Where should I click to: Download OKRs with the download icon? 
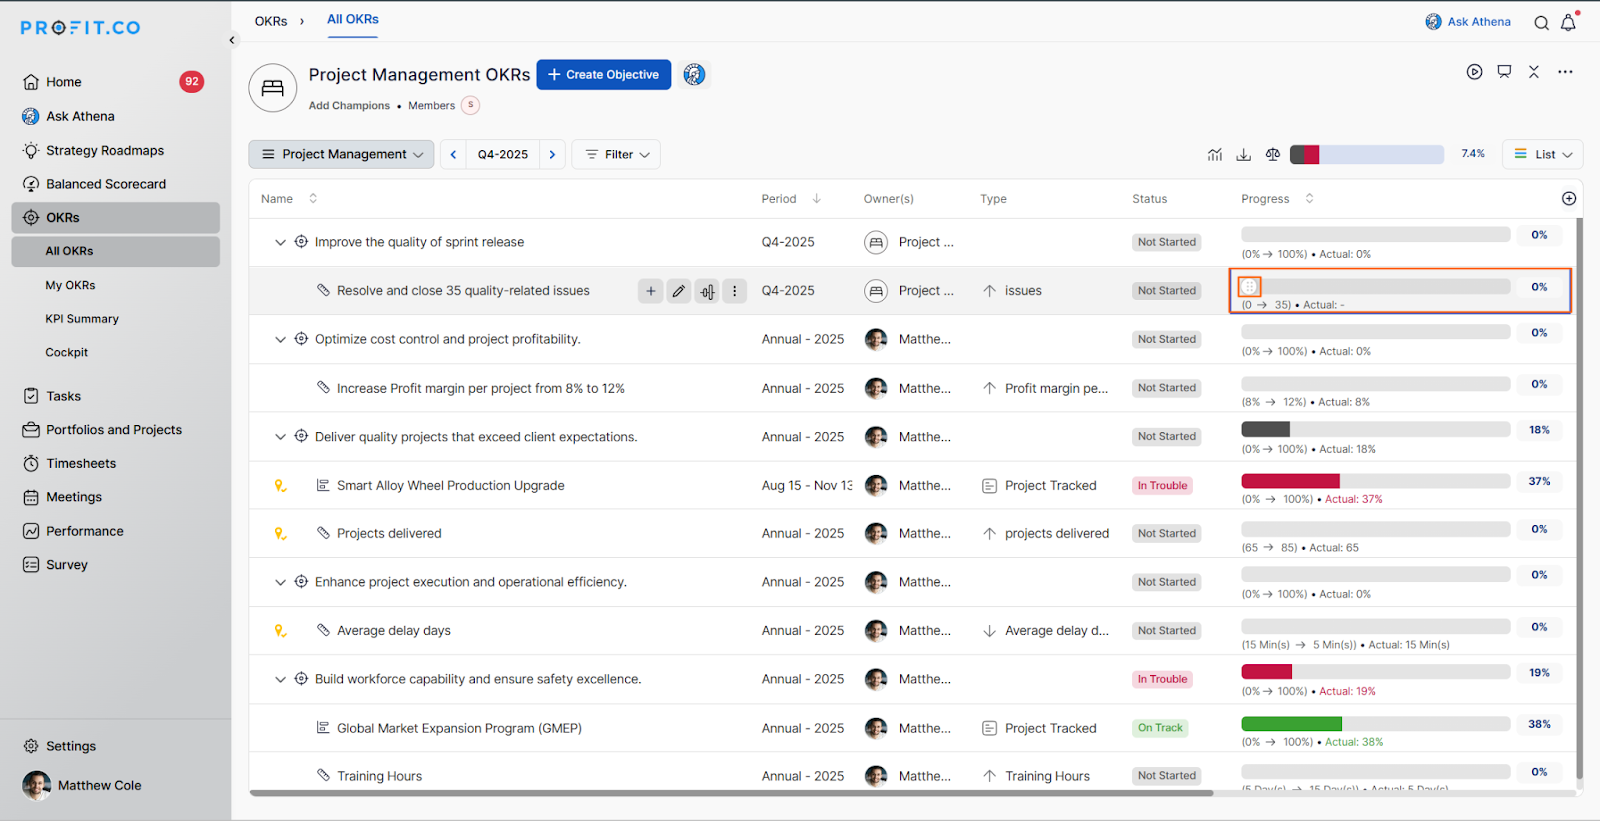pos(1243,154)
